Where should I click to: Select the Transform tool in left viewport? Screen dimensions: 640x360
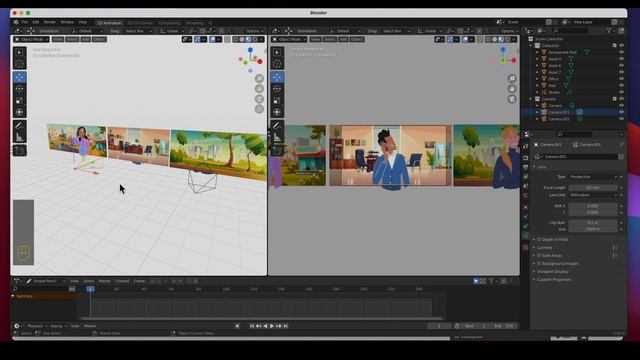pos(20,112)
